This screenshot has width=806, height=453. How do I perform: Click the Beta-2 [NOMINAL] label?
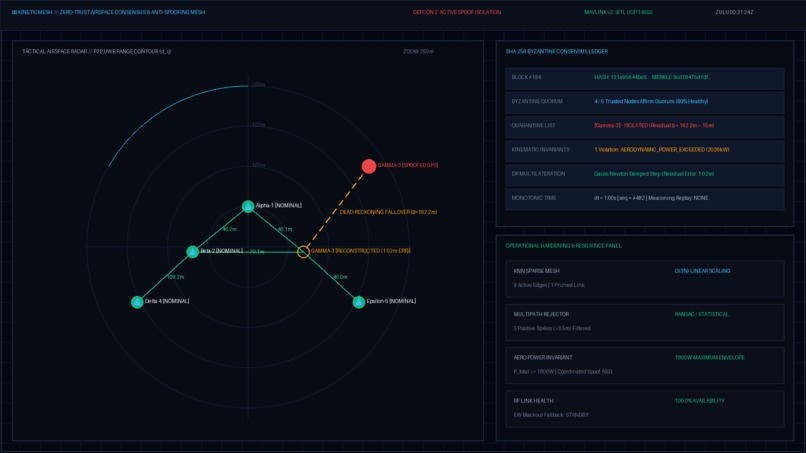pyautogui.click(x=222, y=251)
